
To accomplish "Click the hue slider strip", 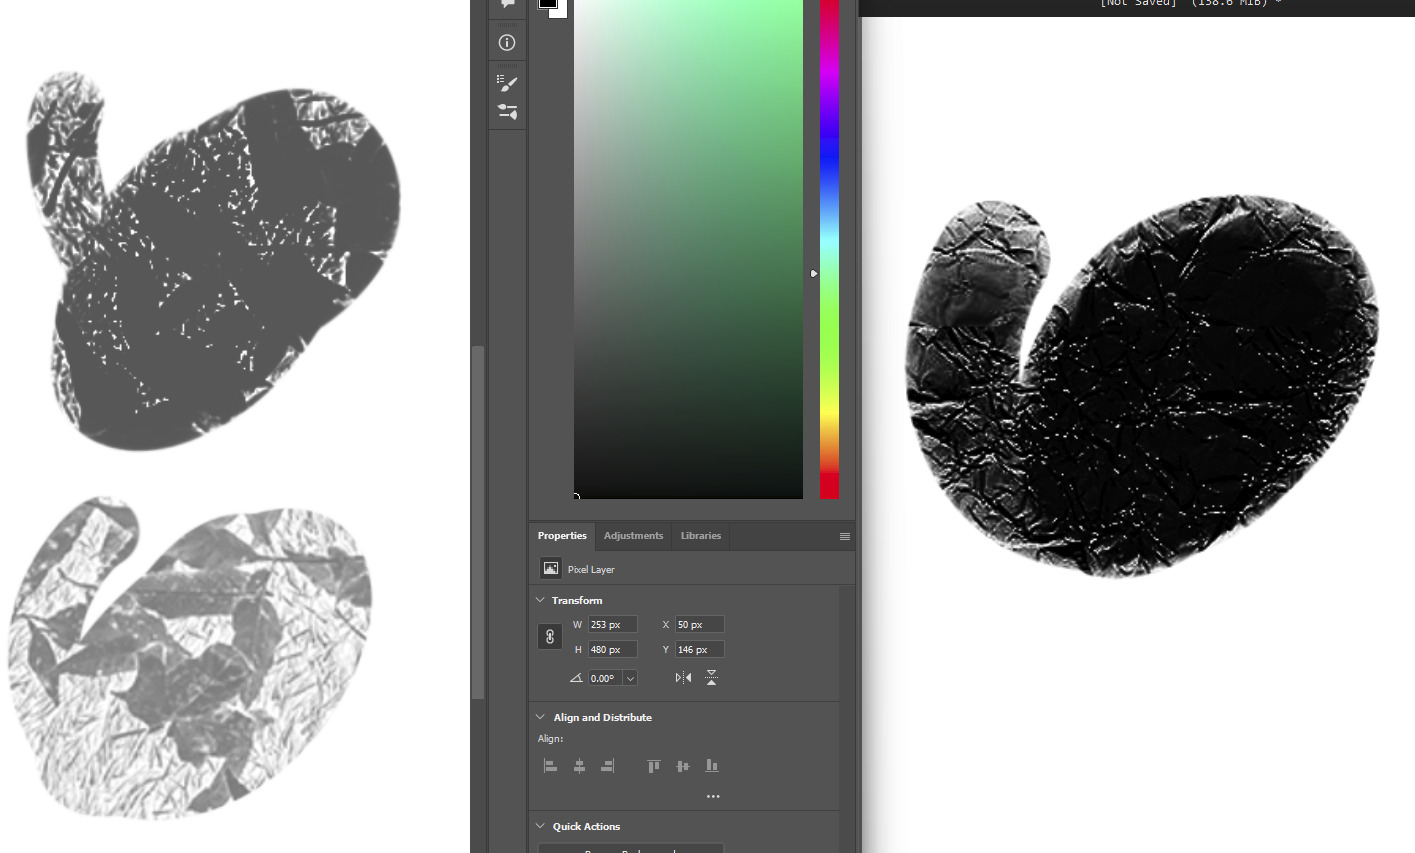I will coord(829,249).
